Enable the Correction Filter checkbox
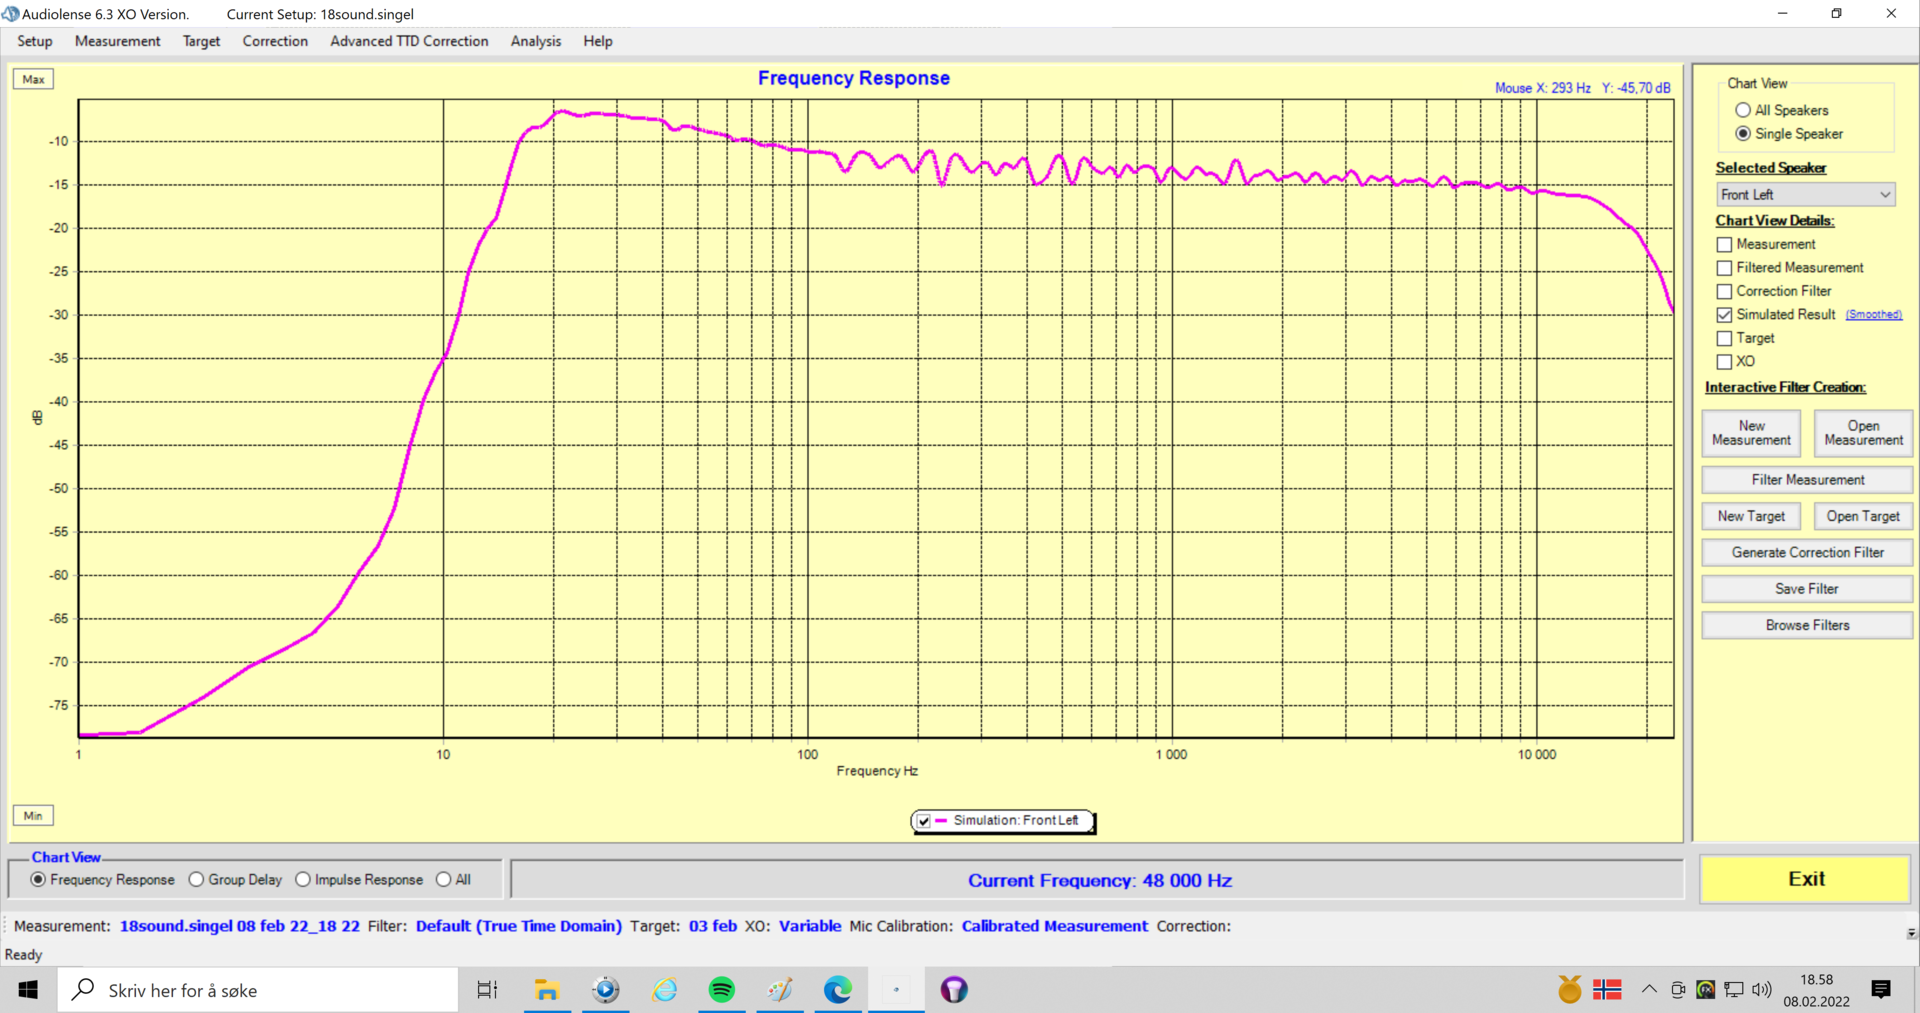 1724,291
